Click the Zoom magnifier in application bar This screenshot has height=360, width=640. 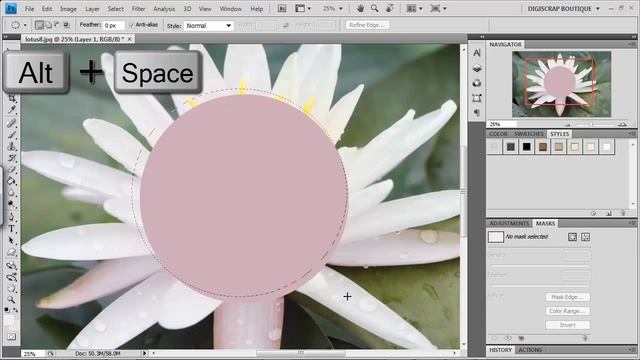click(x=375, y=9)
